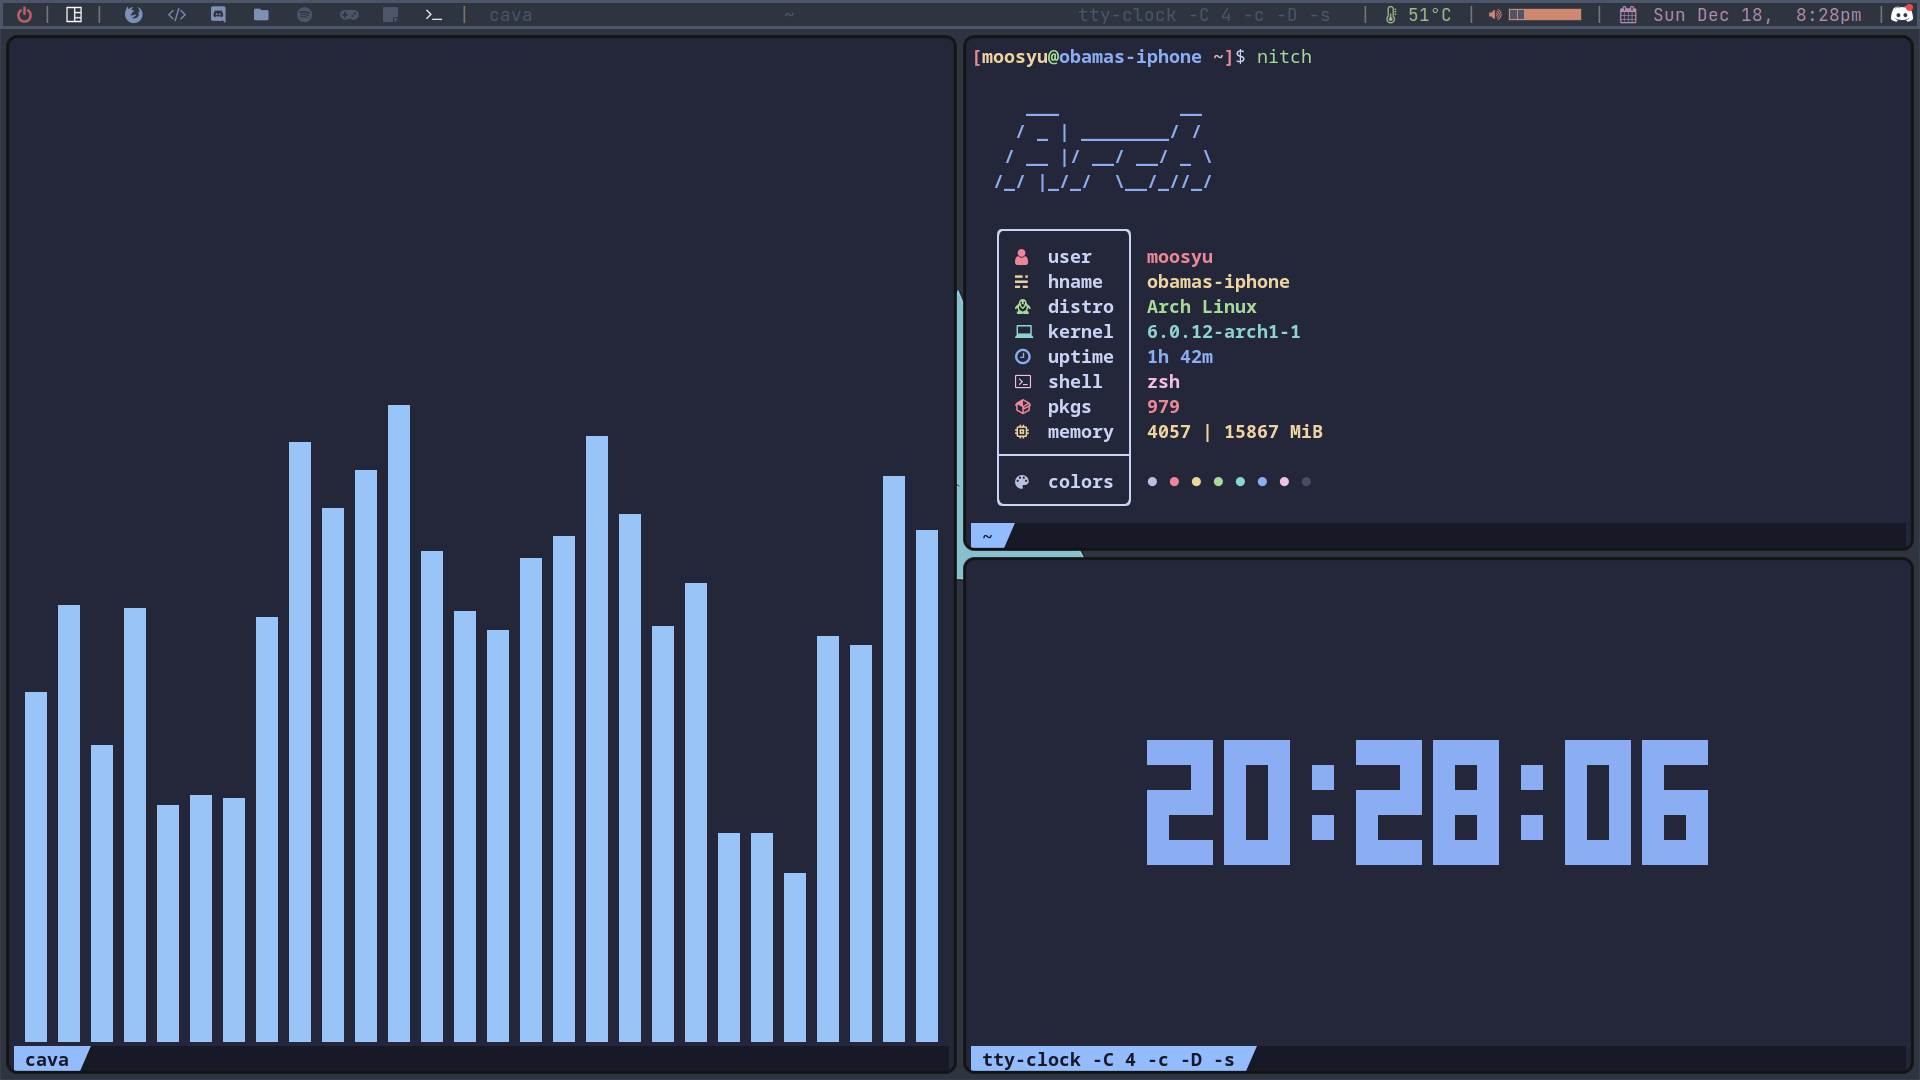The width and height of the screenshot is (1920, 1080).
Task: Switch to the Firefox workspace icon
Action: [133, 15]
